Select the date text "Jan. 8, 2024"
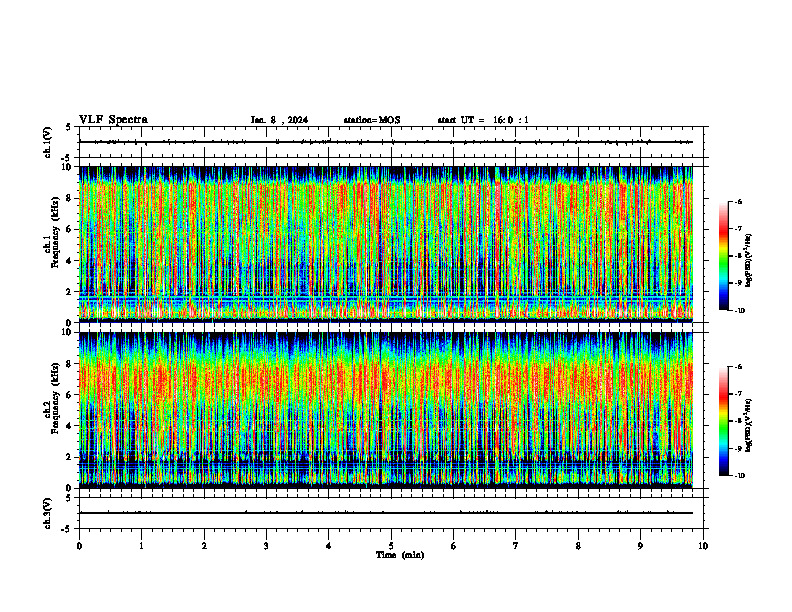The height and width of the screenshot is (612, 792). click(x=279, y=120)
